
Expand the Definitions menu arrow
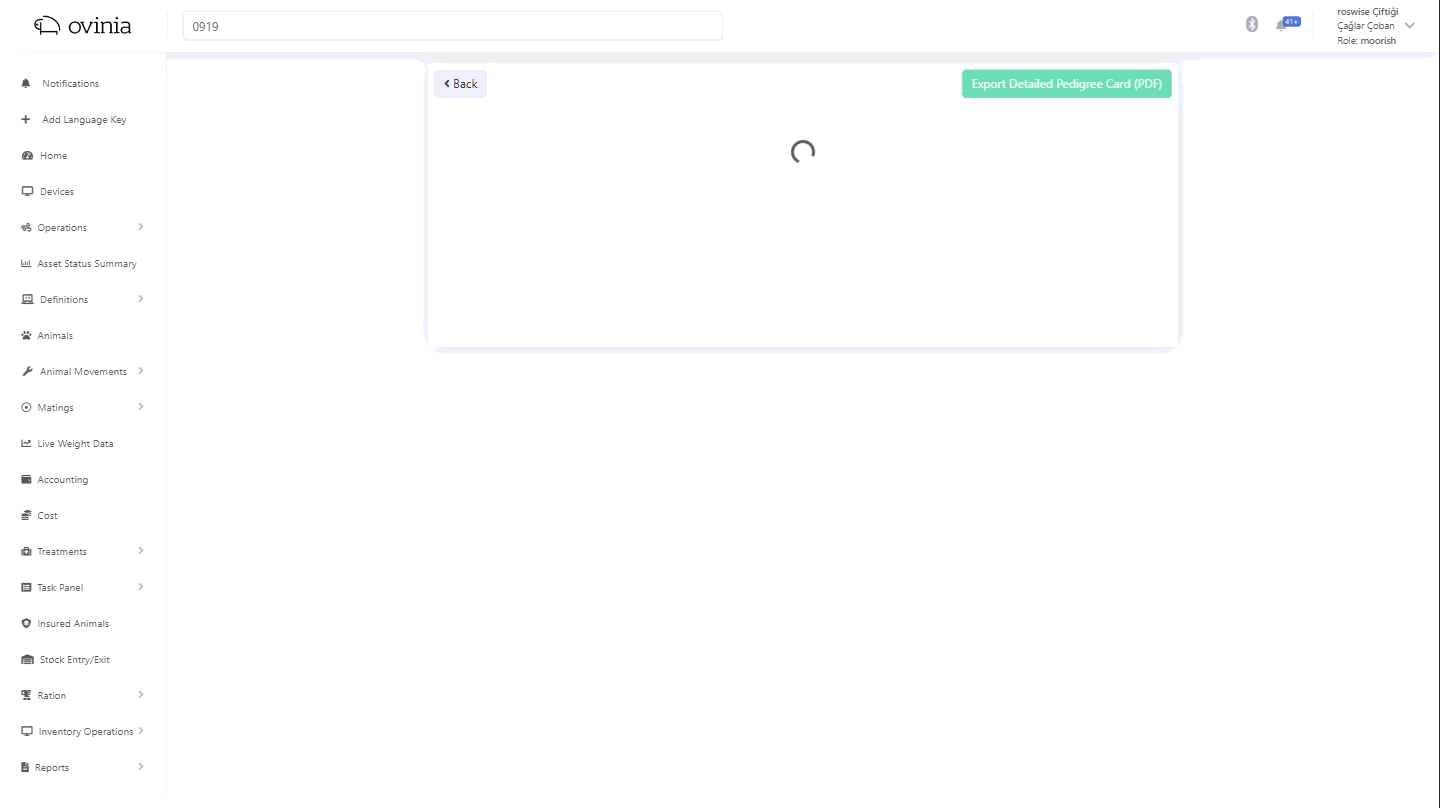pos(141,299)
